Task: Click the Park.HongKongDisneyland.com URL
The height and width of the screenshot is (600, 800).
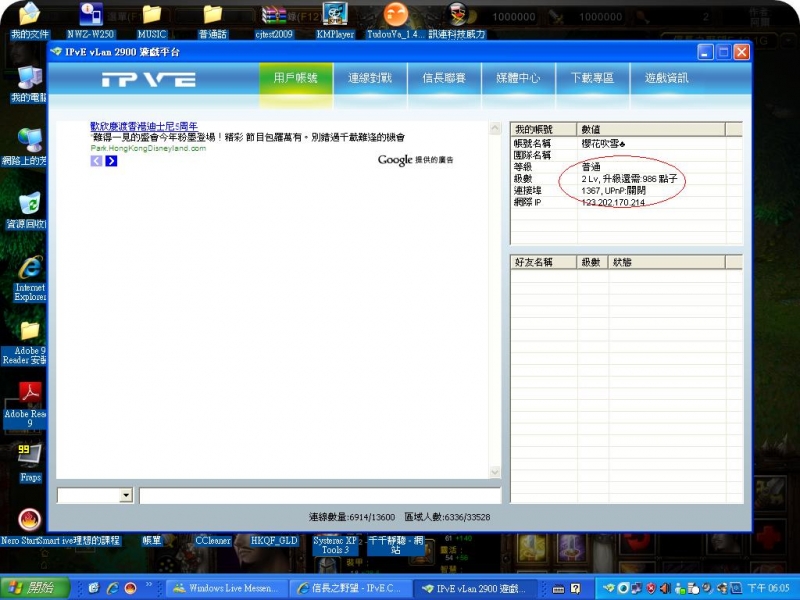Action: 148,148
